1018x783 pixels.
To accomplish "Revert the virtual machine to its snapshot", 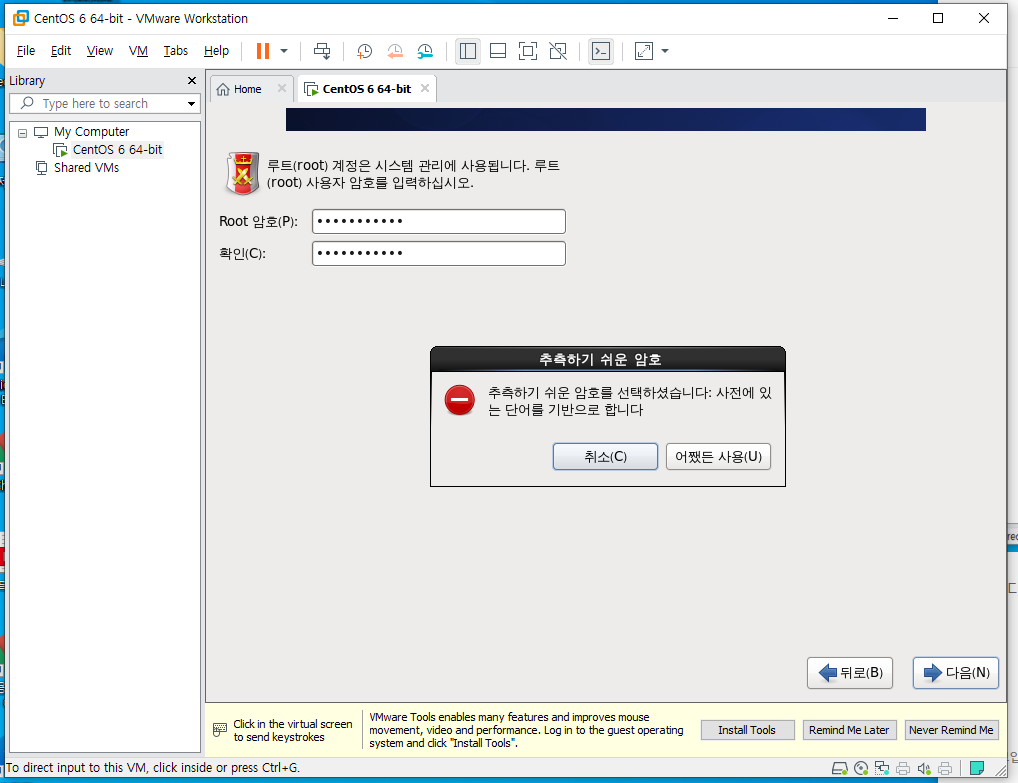I will coord(395,51).
